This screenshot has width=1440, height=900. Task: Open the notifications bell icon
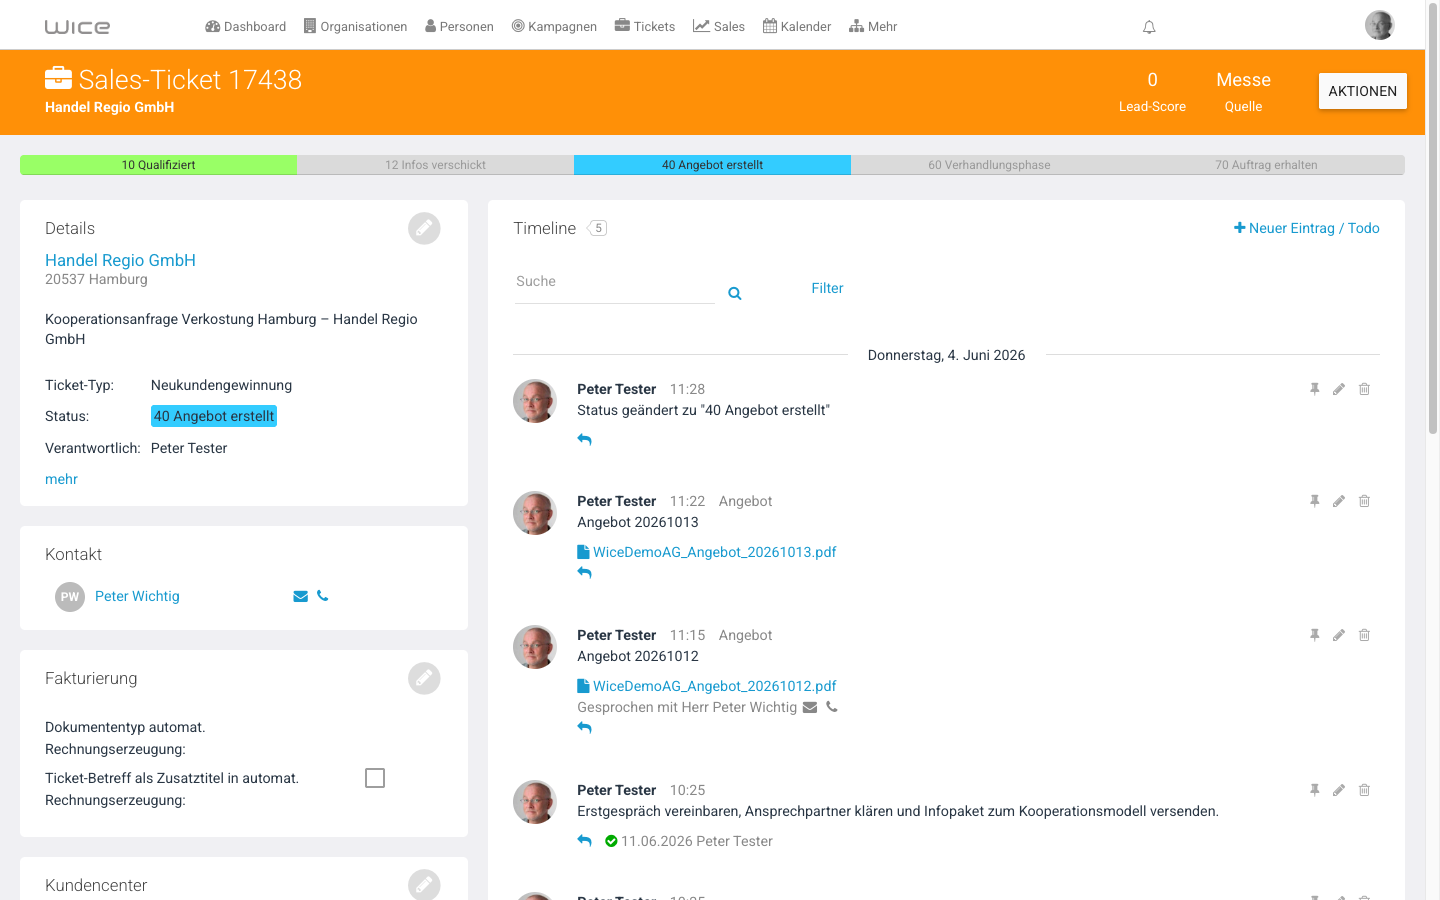click(1149, 27)
